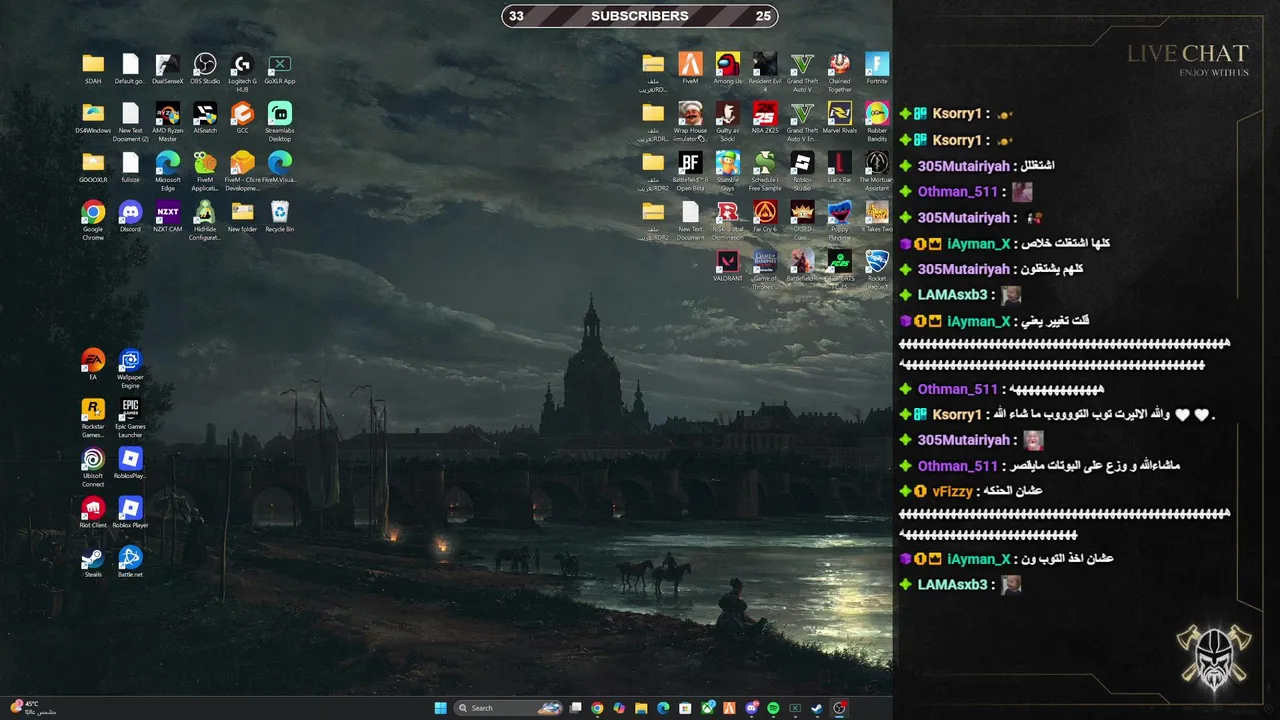The image size is (1280, 720).
Task: Open File Explorer from the taskbar
Action: coord(641,708)
